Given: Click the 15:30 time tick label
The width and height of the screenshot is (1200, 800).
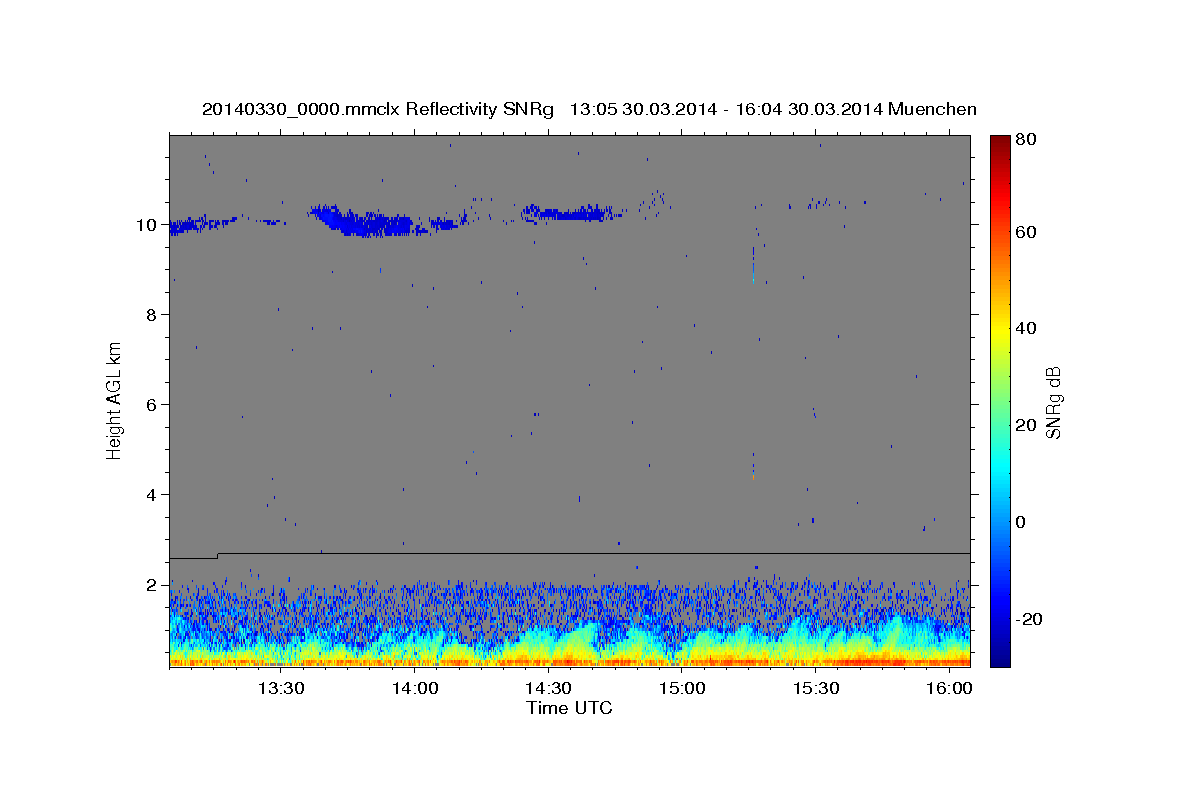Looking at the screenshot, I should (x=815, y=688).
